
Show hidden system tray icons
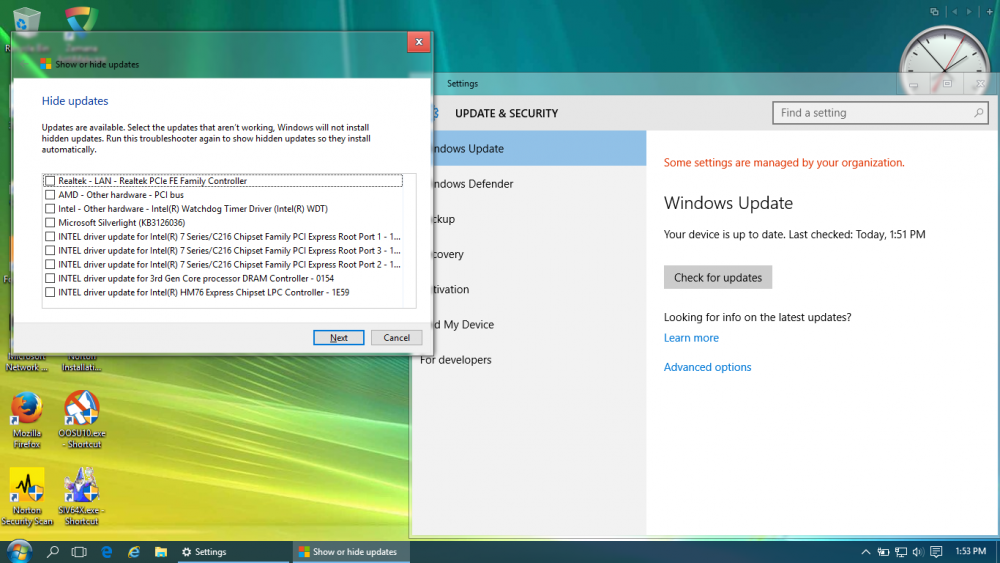(865, 552)
